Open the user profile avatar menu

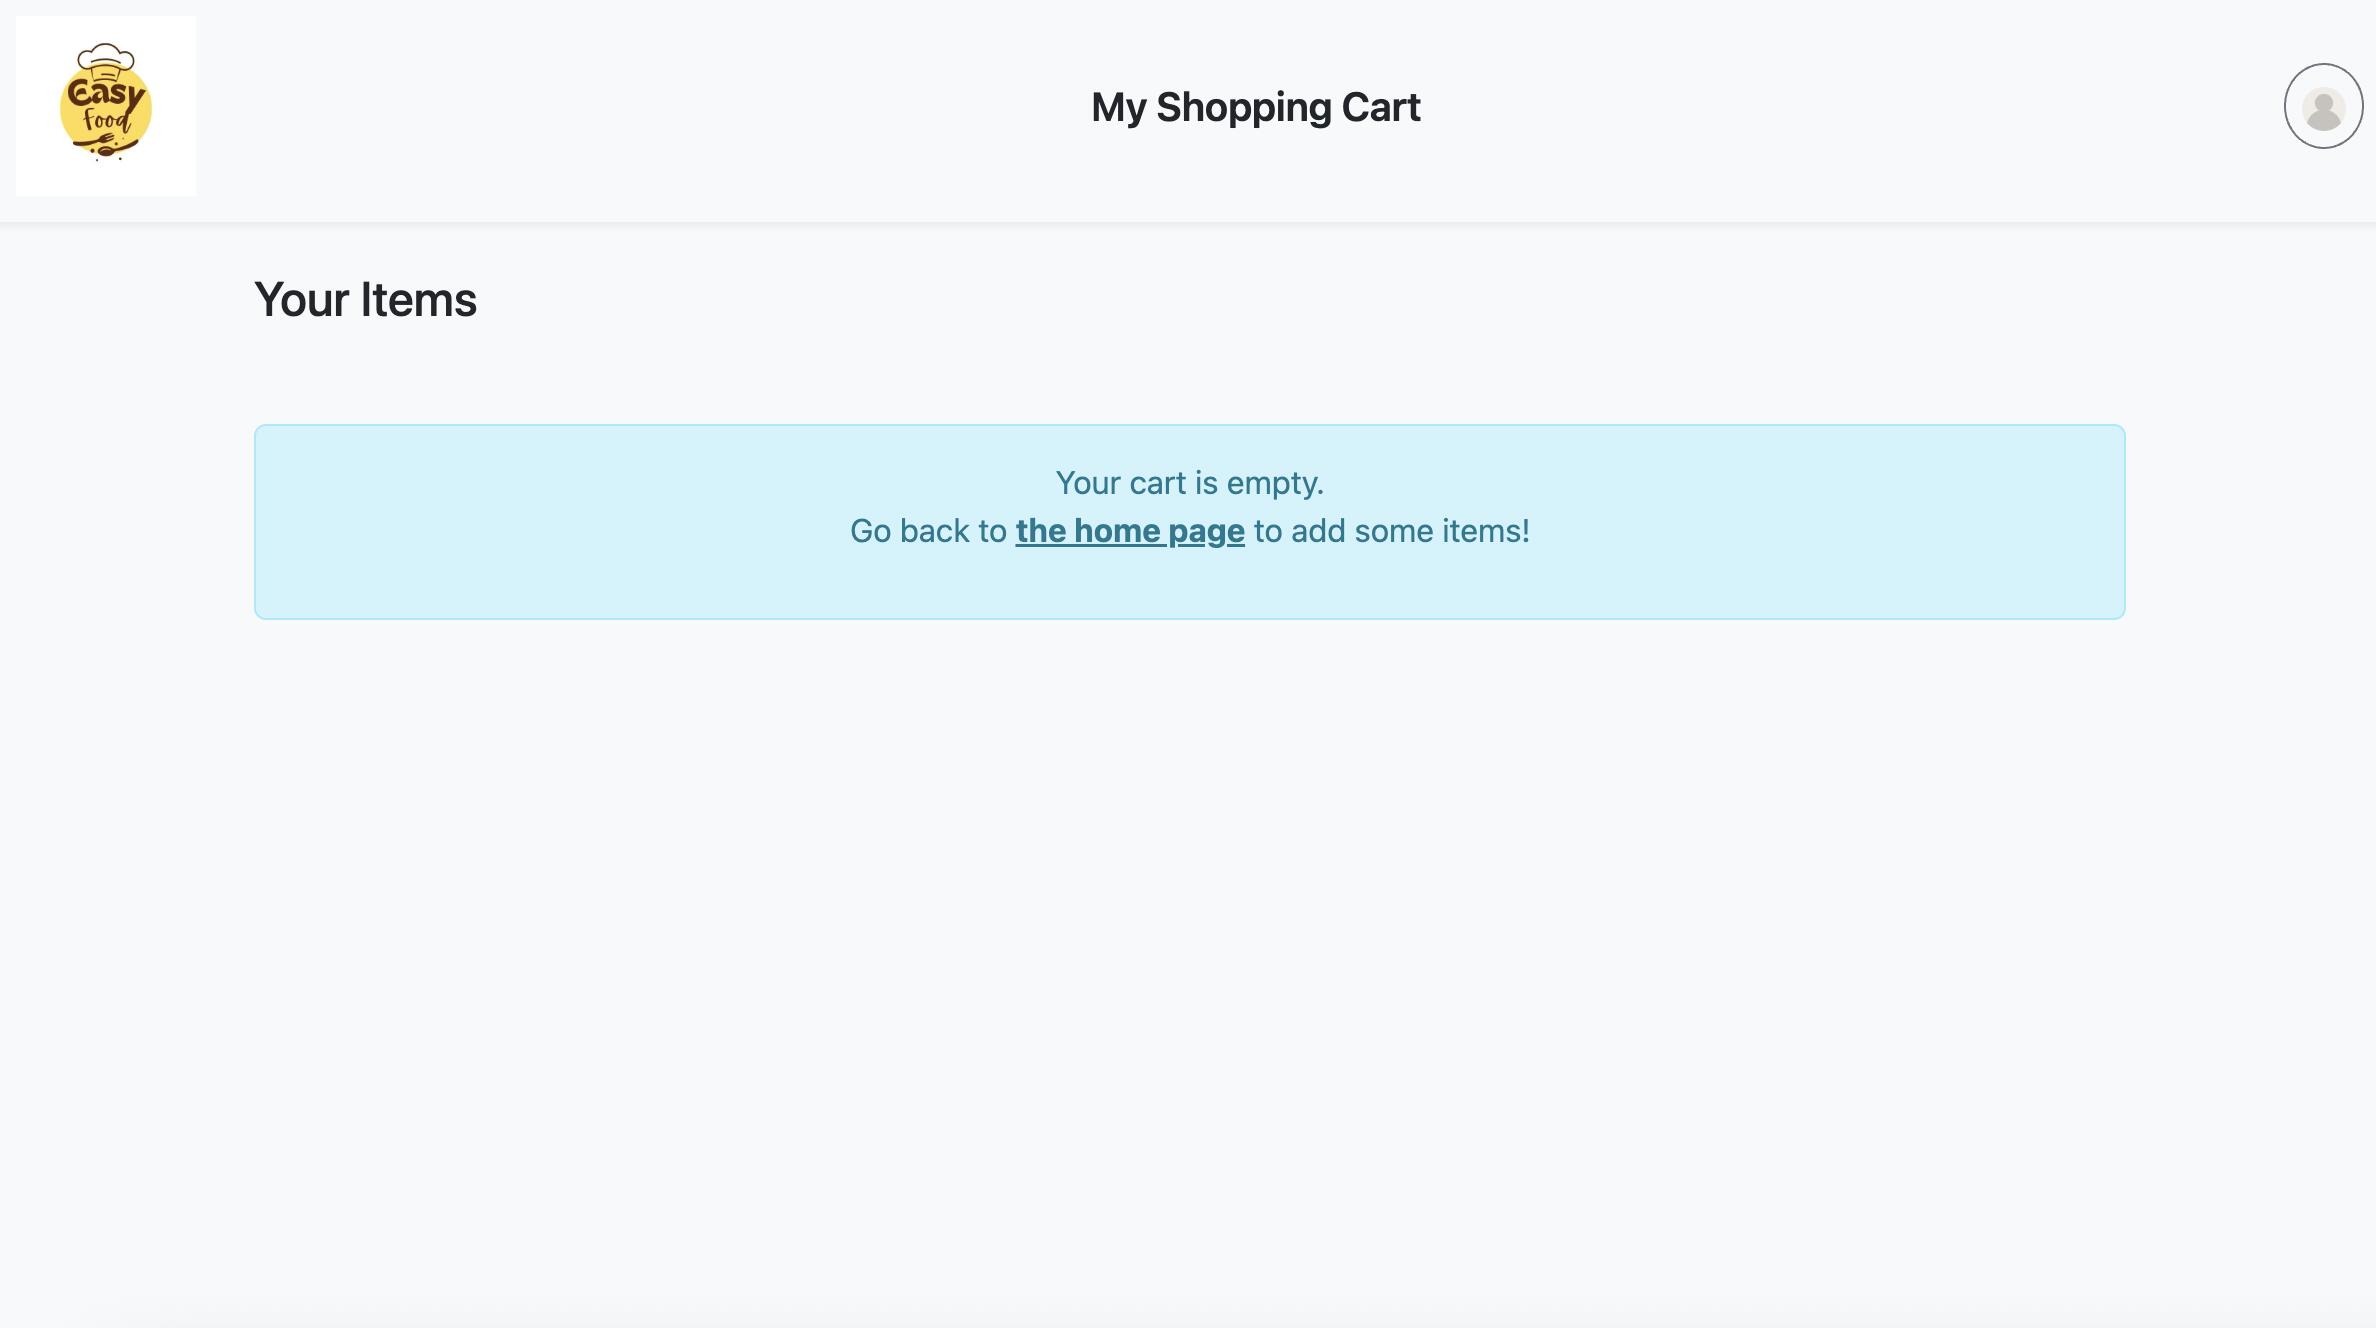tap(2323, 106)
